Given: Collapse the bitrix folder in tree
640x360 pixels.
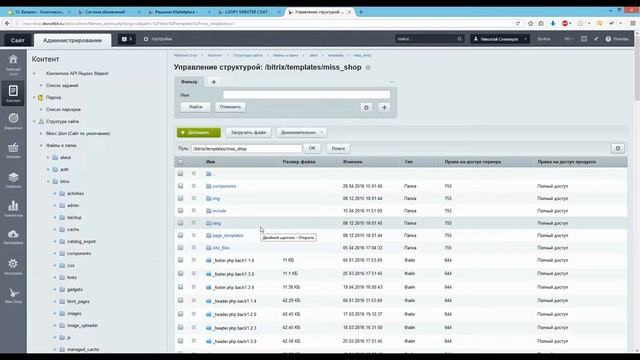Looking at the screenshot, I should 48,182.
